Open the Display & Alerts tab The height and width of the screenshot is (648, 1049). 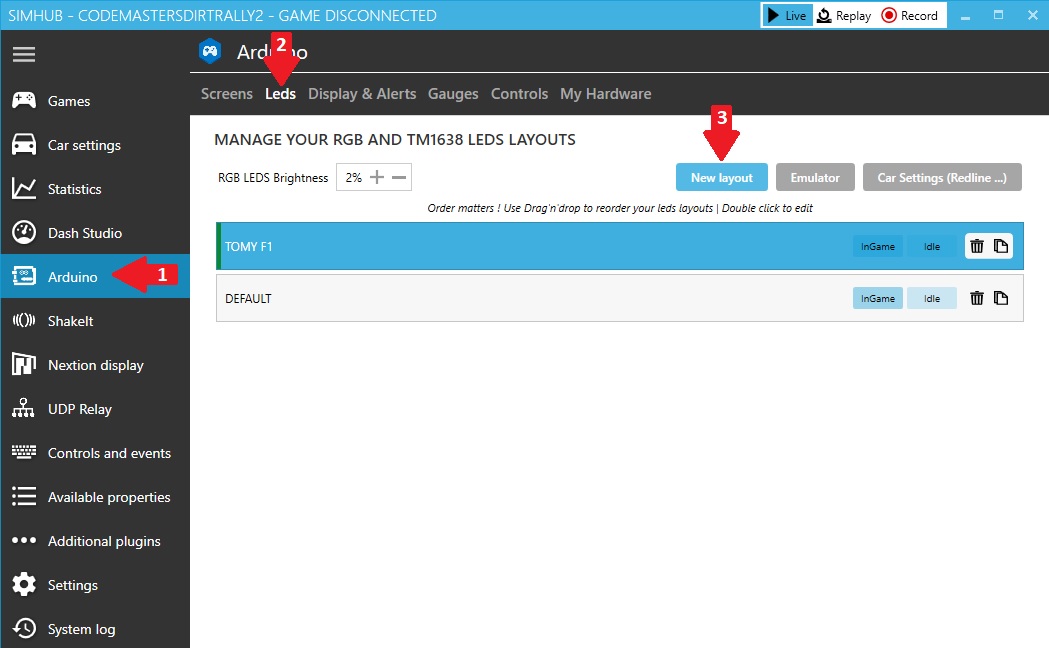click(362, 94)
